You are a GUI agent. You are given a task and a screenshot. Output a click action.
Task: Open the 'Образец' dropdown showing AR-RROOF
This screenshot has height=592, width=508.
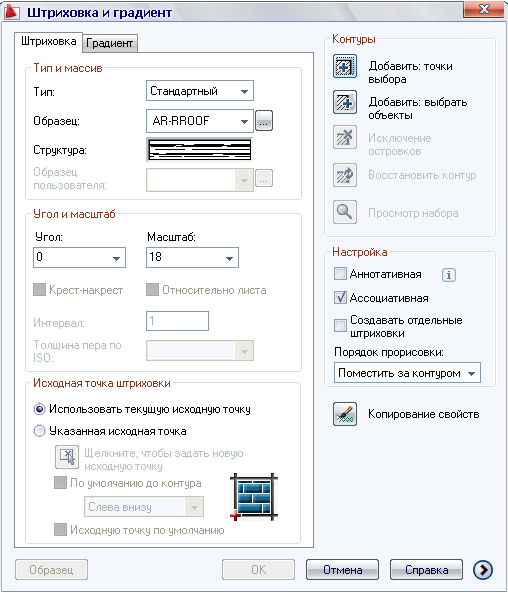(x=200, y=121)
